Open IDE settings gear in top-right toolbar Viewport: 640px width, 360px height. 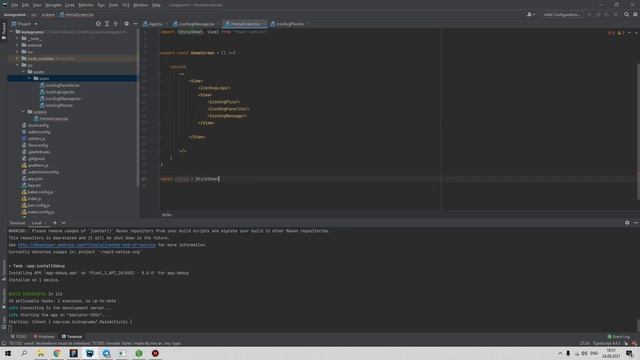[636, 15]
